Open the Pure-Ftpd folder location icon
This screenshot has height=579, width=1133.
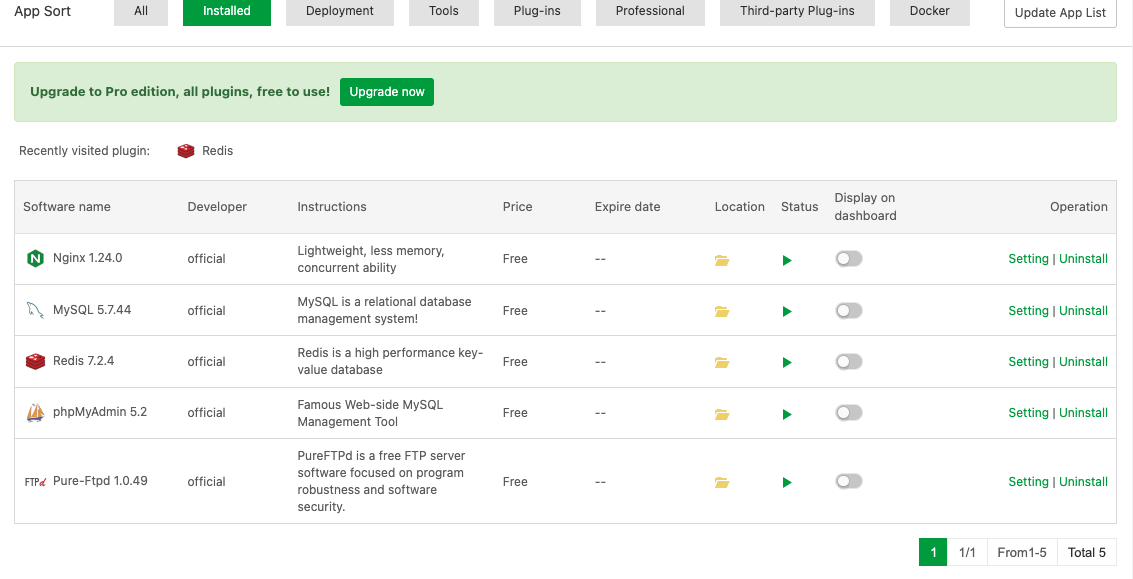point(722,482)
